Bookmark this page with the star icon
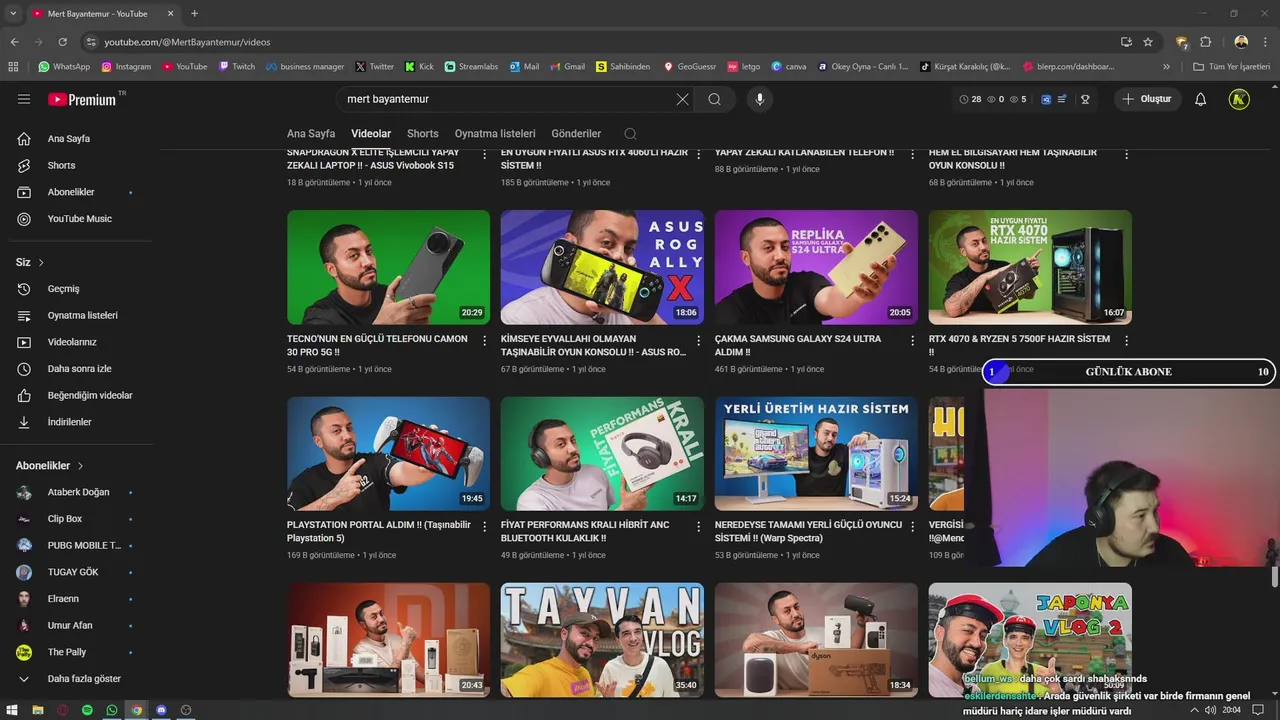Image resolution: width=1280 pixels, height=720 pixels. [1148, 42]
